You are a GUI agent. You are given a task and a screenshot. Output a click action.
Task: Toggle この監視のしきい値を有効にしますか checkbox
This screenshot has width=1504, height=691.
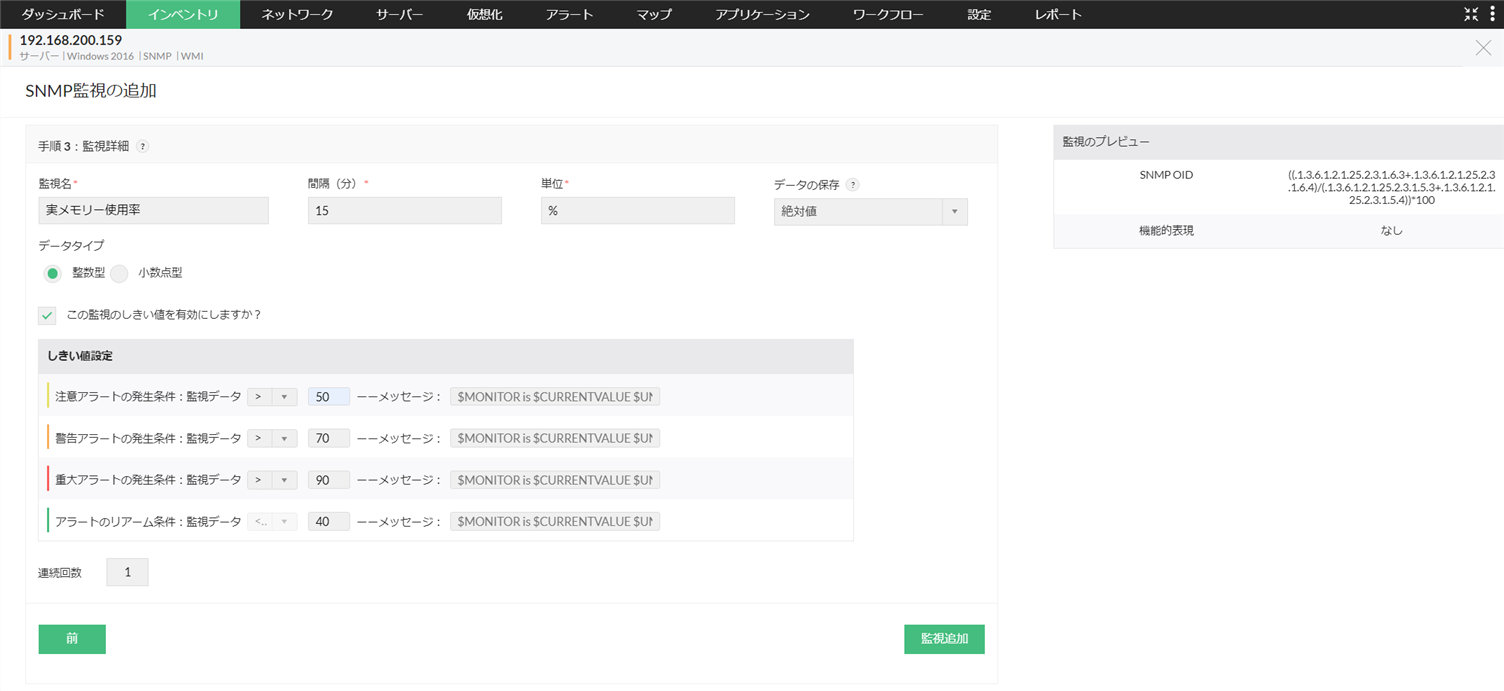pyautogui.click(x=47, y=315)
